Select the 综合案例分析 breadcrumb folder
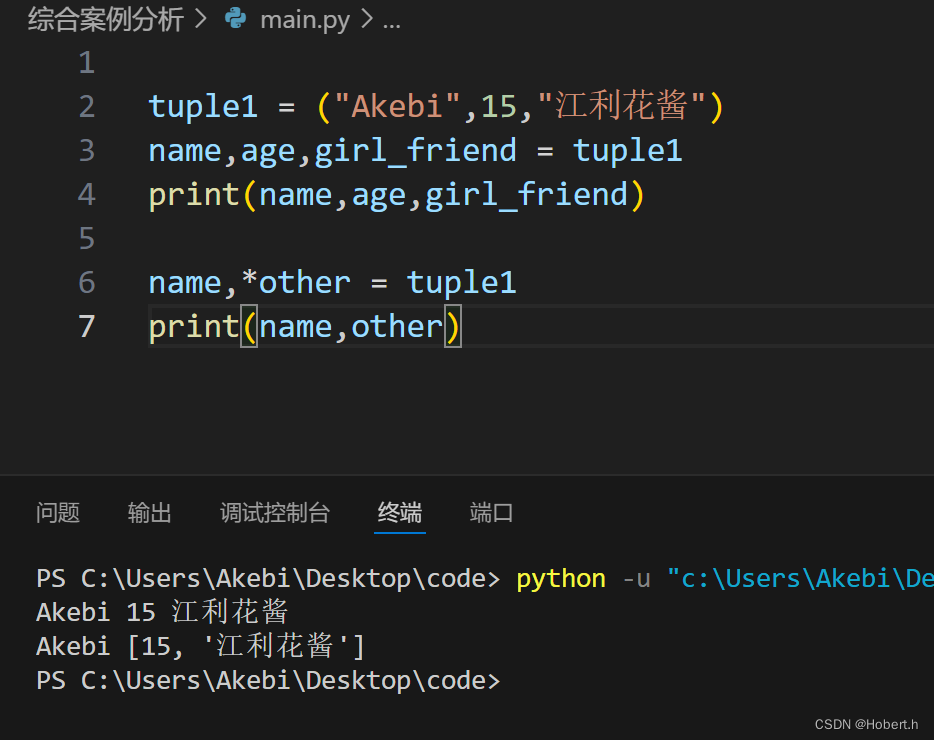 click(105, 19)
